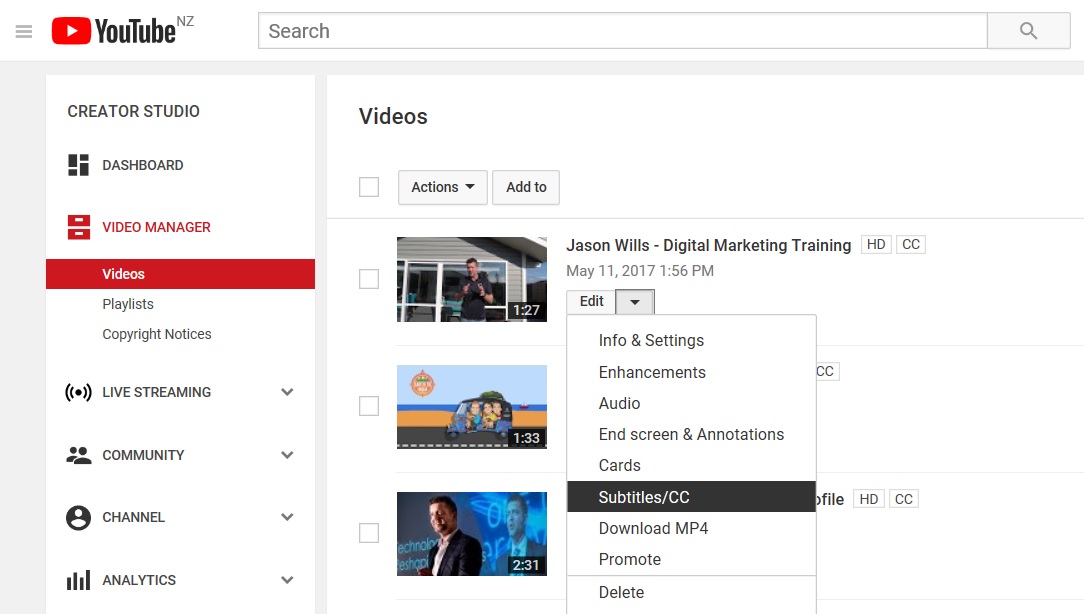This screenshot has height=614, width=1084.
Task: Select Subtitles/CC menu item
Action: (x=691, y=496)
